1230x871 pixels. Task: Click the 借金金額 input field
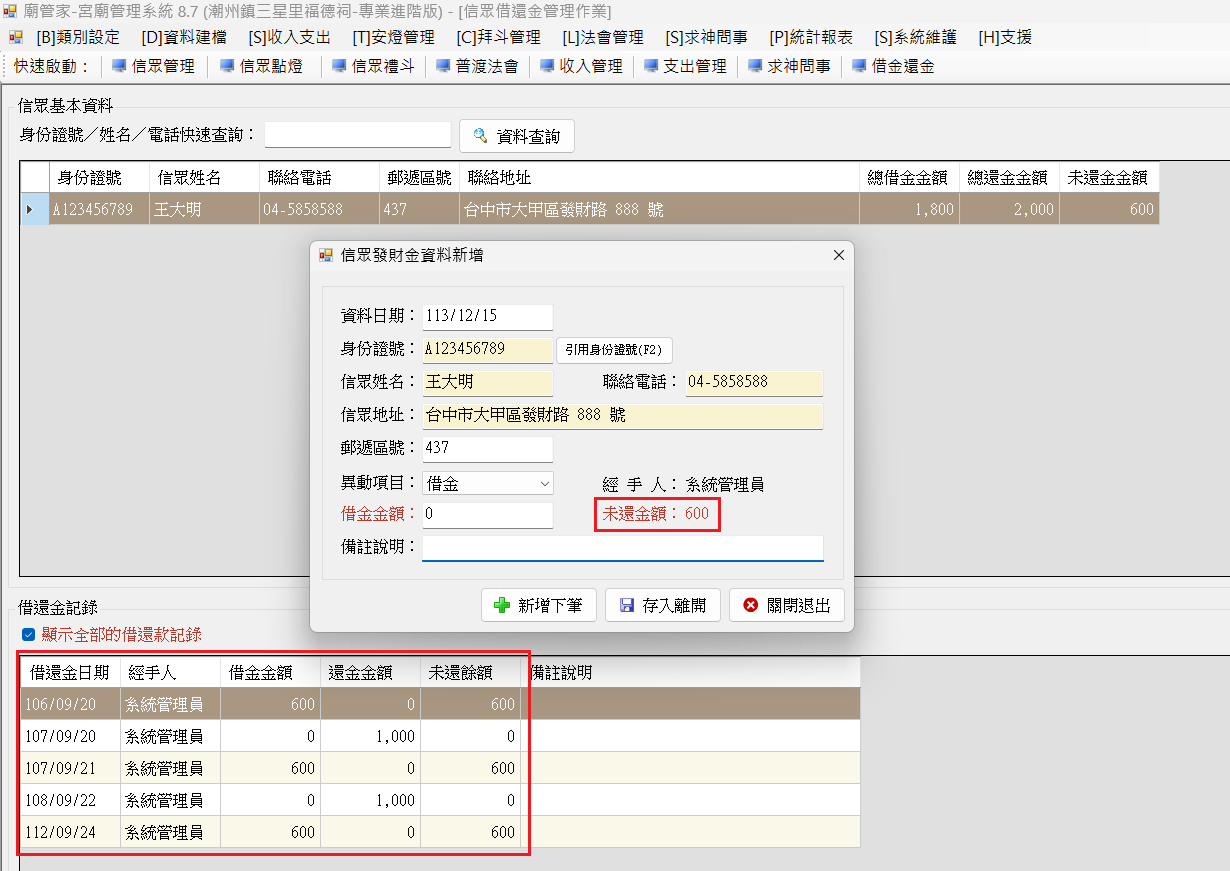pyautogui.click(x=488, y=515)
